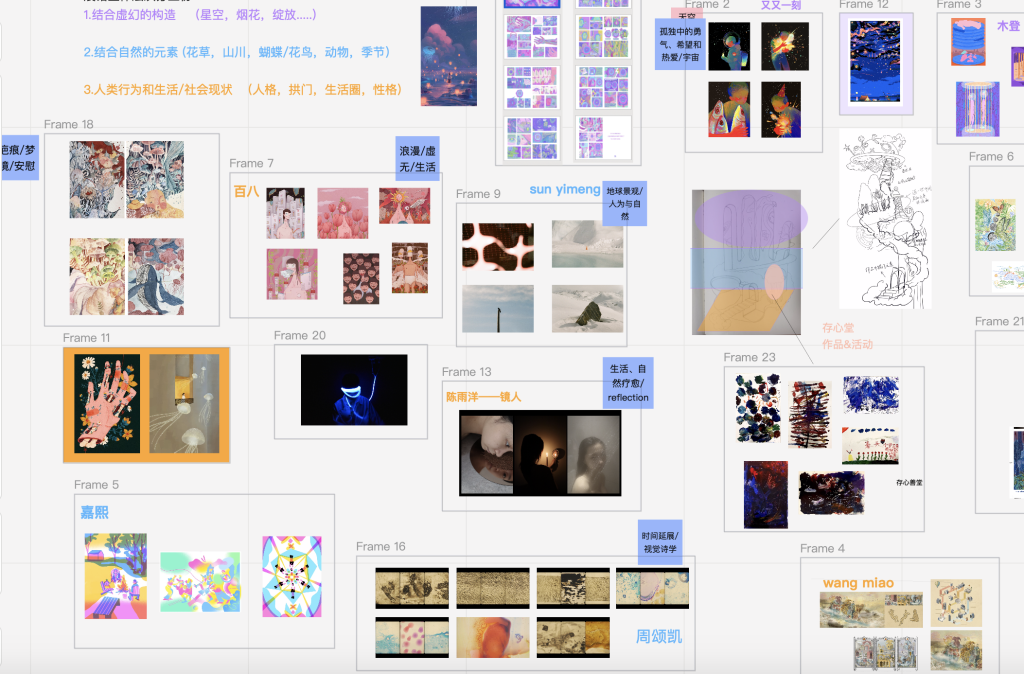Viewport: 1024px width, 674px height.
Task: Click the wang miao name text
Action: (858, 583)
